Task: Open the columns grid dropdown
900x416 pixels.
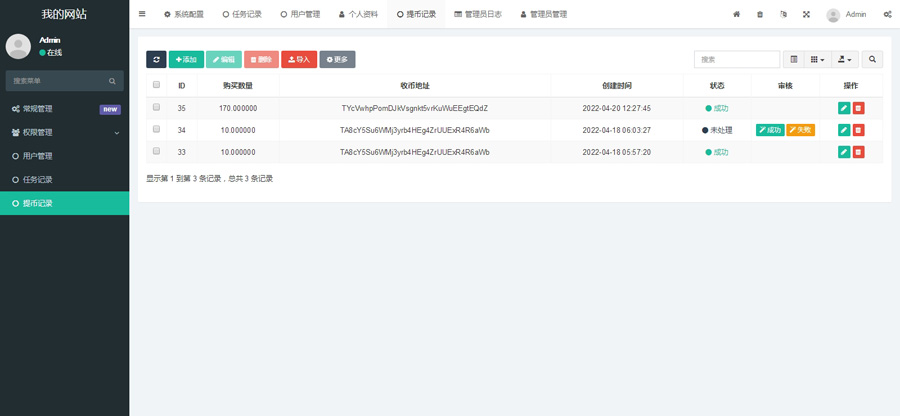Action: click(x=818, y=60)
